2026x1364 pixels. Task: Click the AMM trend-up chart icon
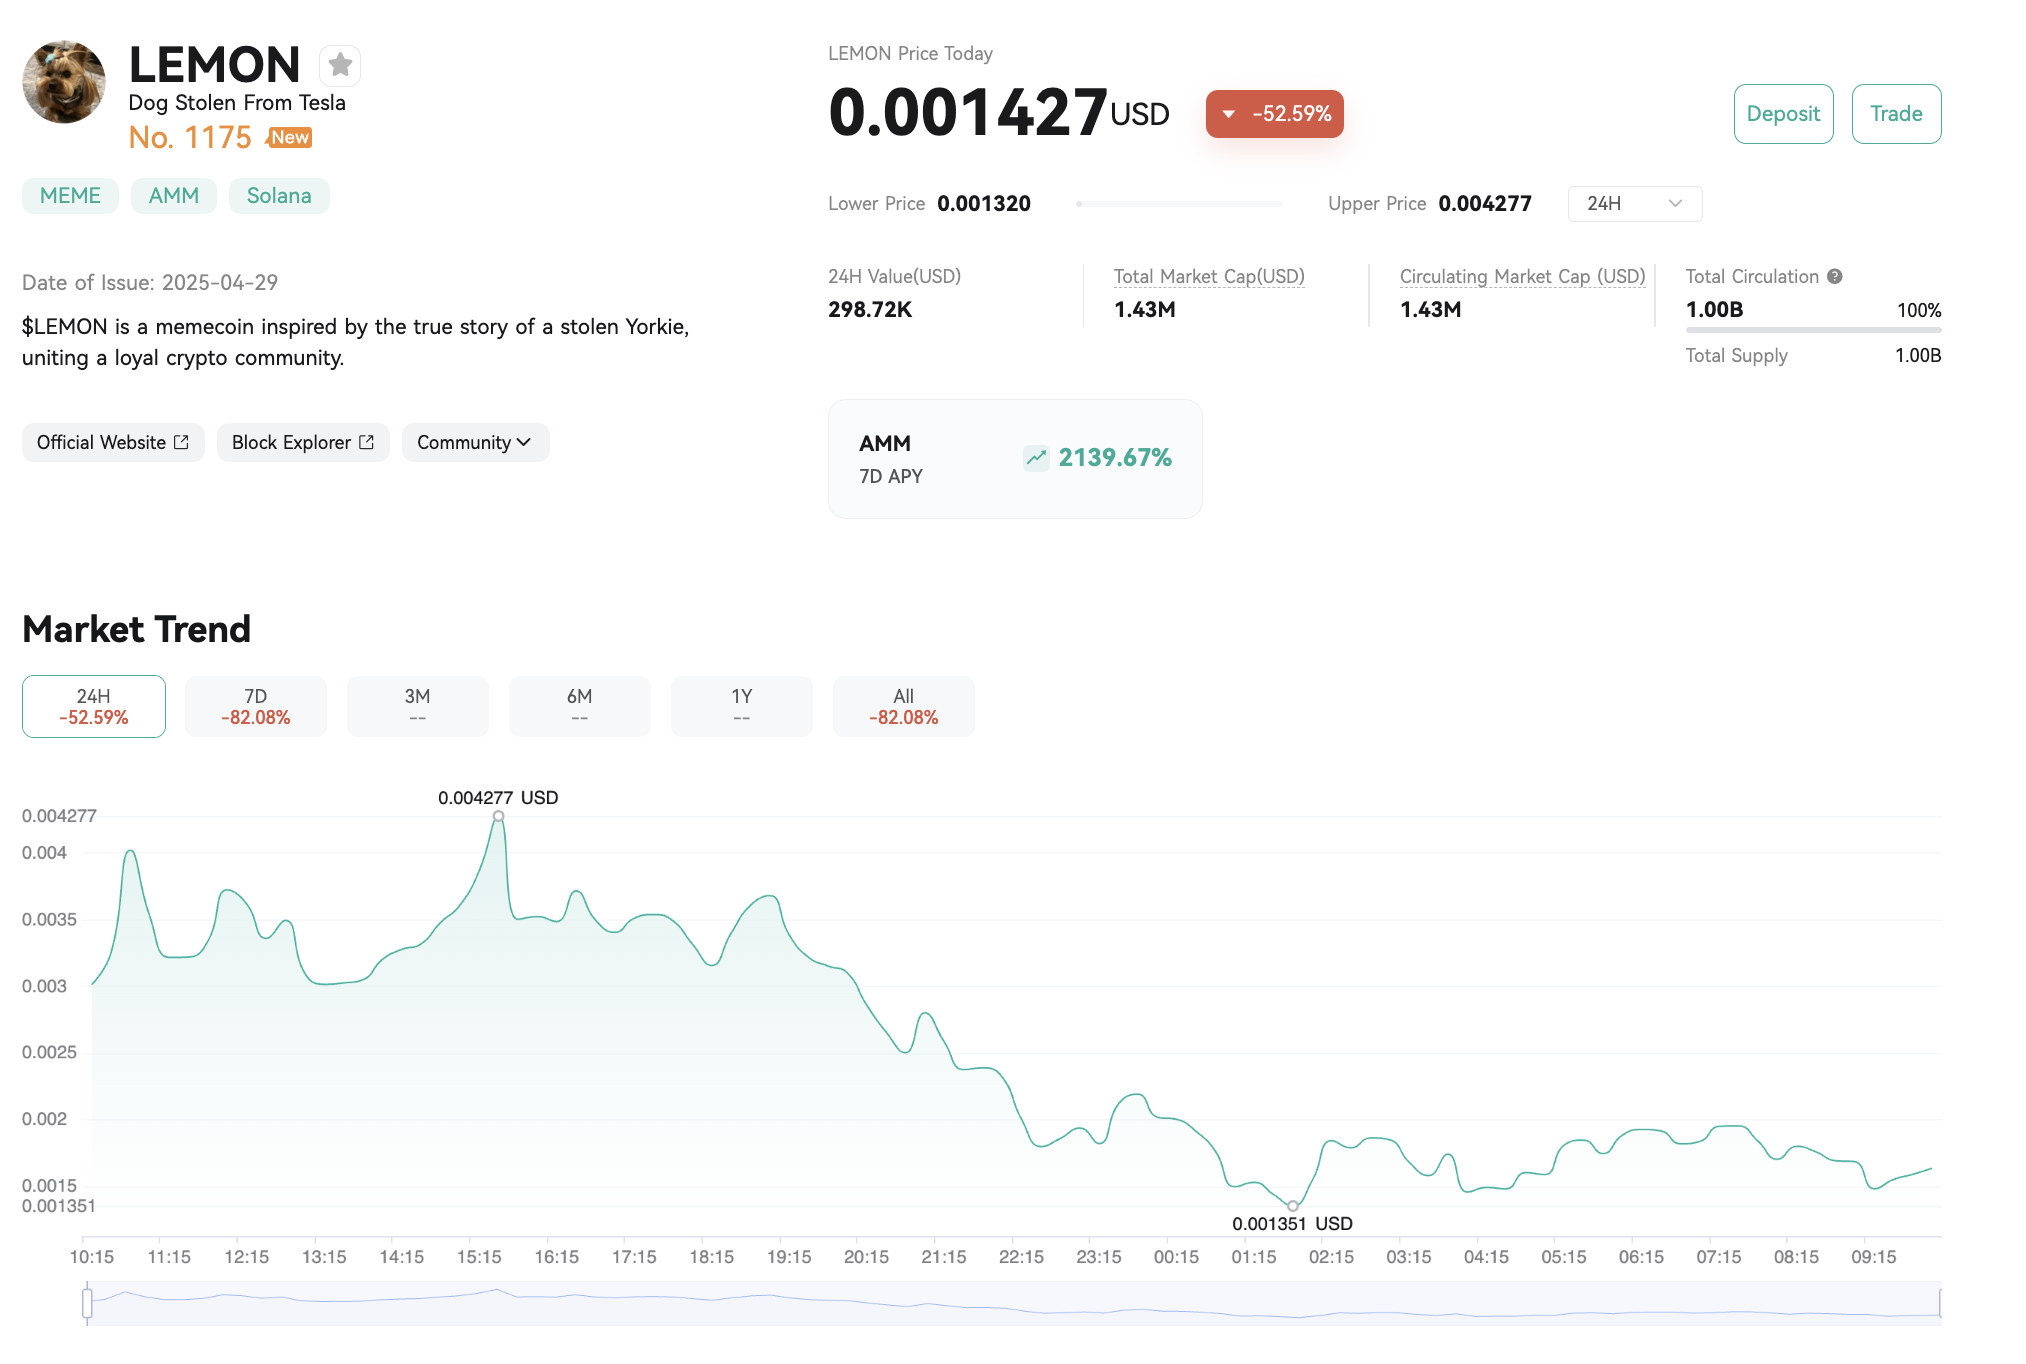point(1036,458)
